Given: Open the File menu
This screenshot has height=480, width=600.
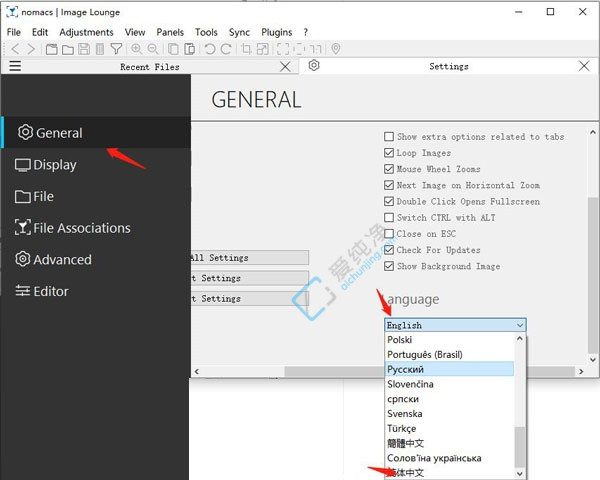Looking at the screenshot, I should 14,32.
